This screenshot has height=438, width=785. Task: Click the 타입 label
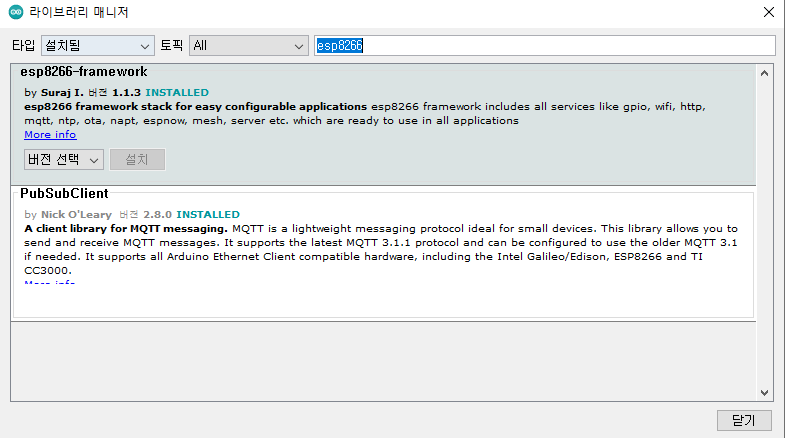(x=24, y=46)
